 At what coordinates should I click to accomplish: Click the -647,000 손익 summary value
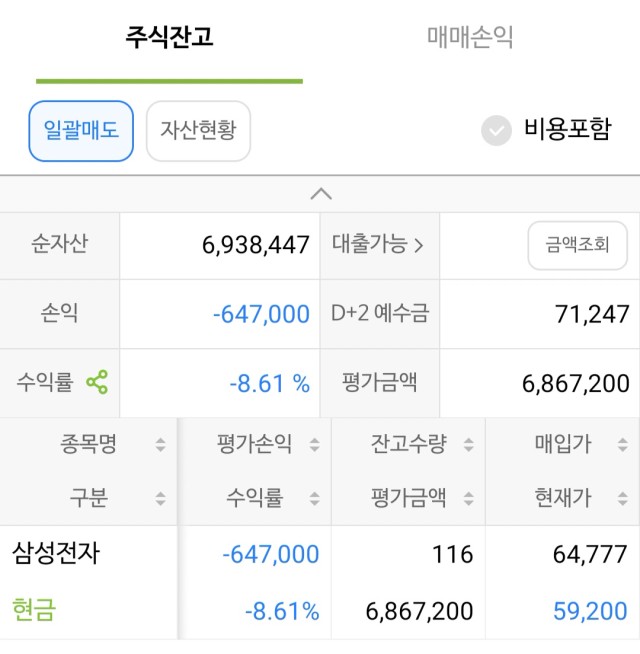pos(261,314)
